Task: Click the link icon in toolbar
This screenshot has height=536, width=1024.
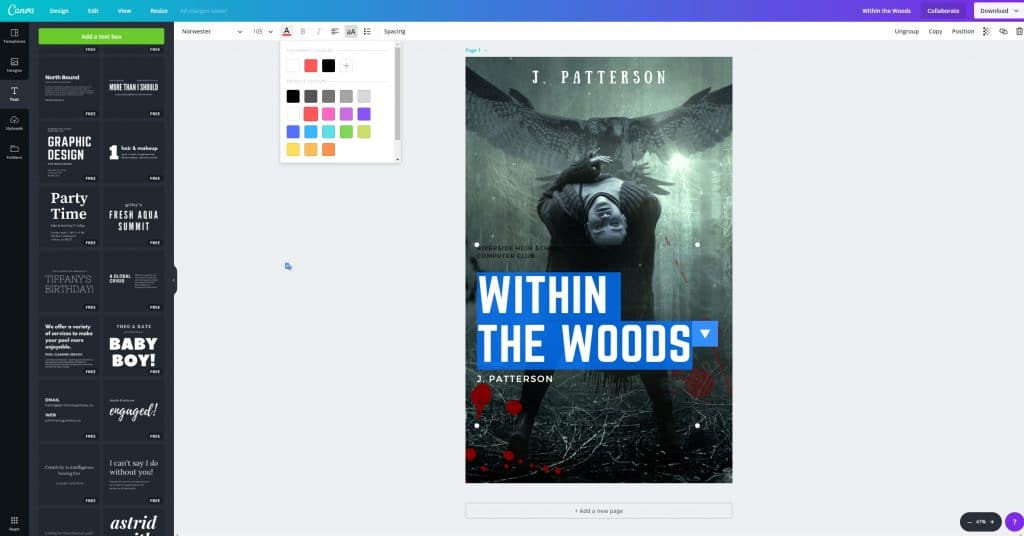Action: (1003, 31)
